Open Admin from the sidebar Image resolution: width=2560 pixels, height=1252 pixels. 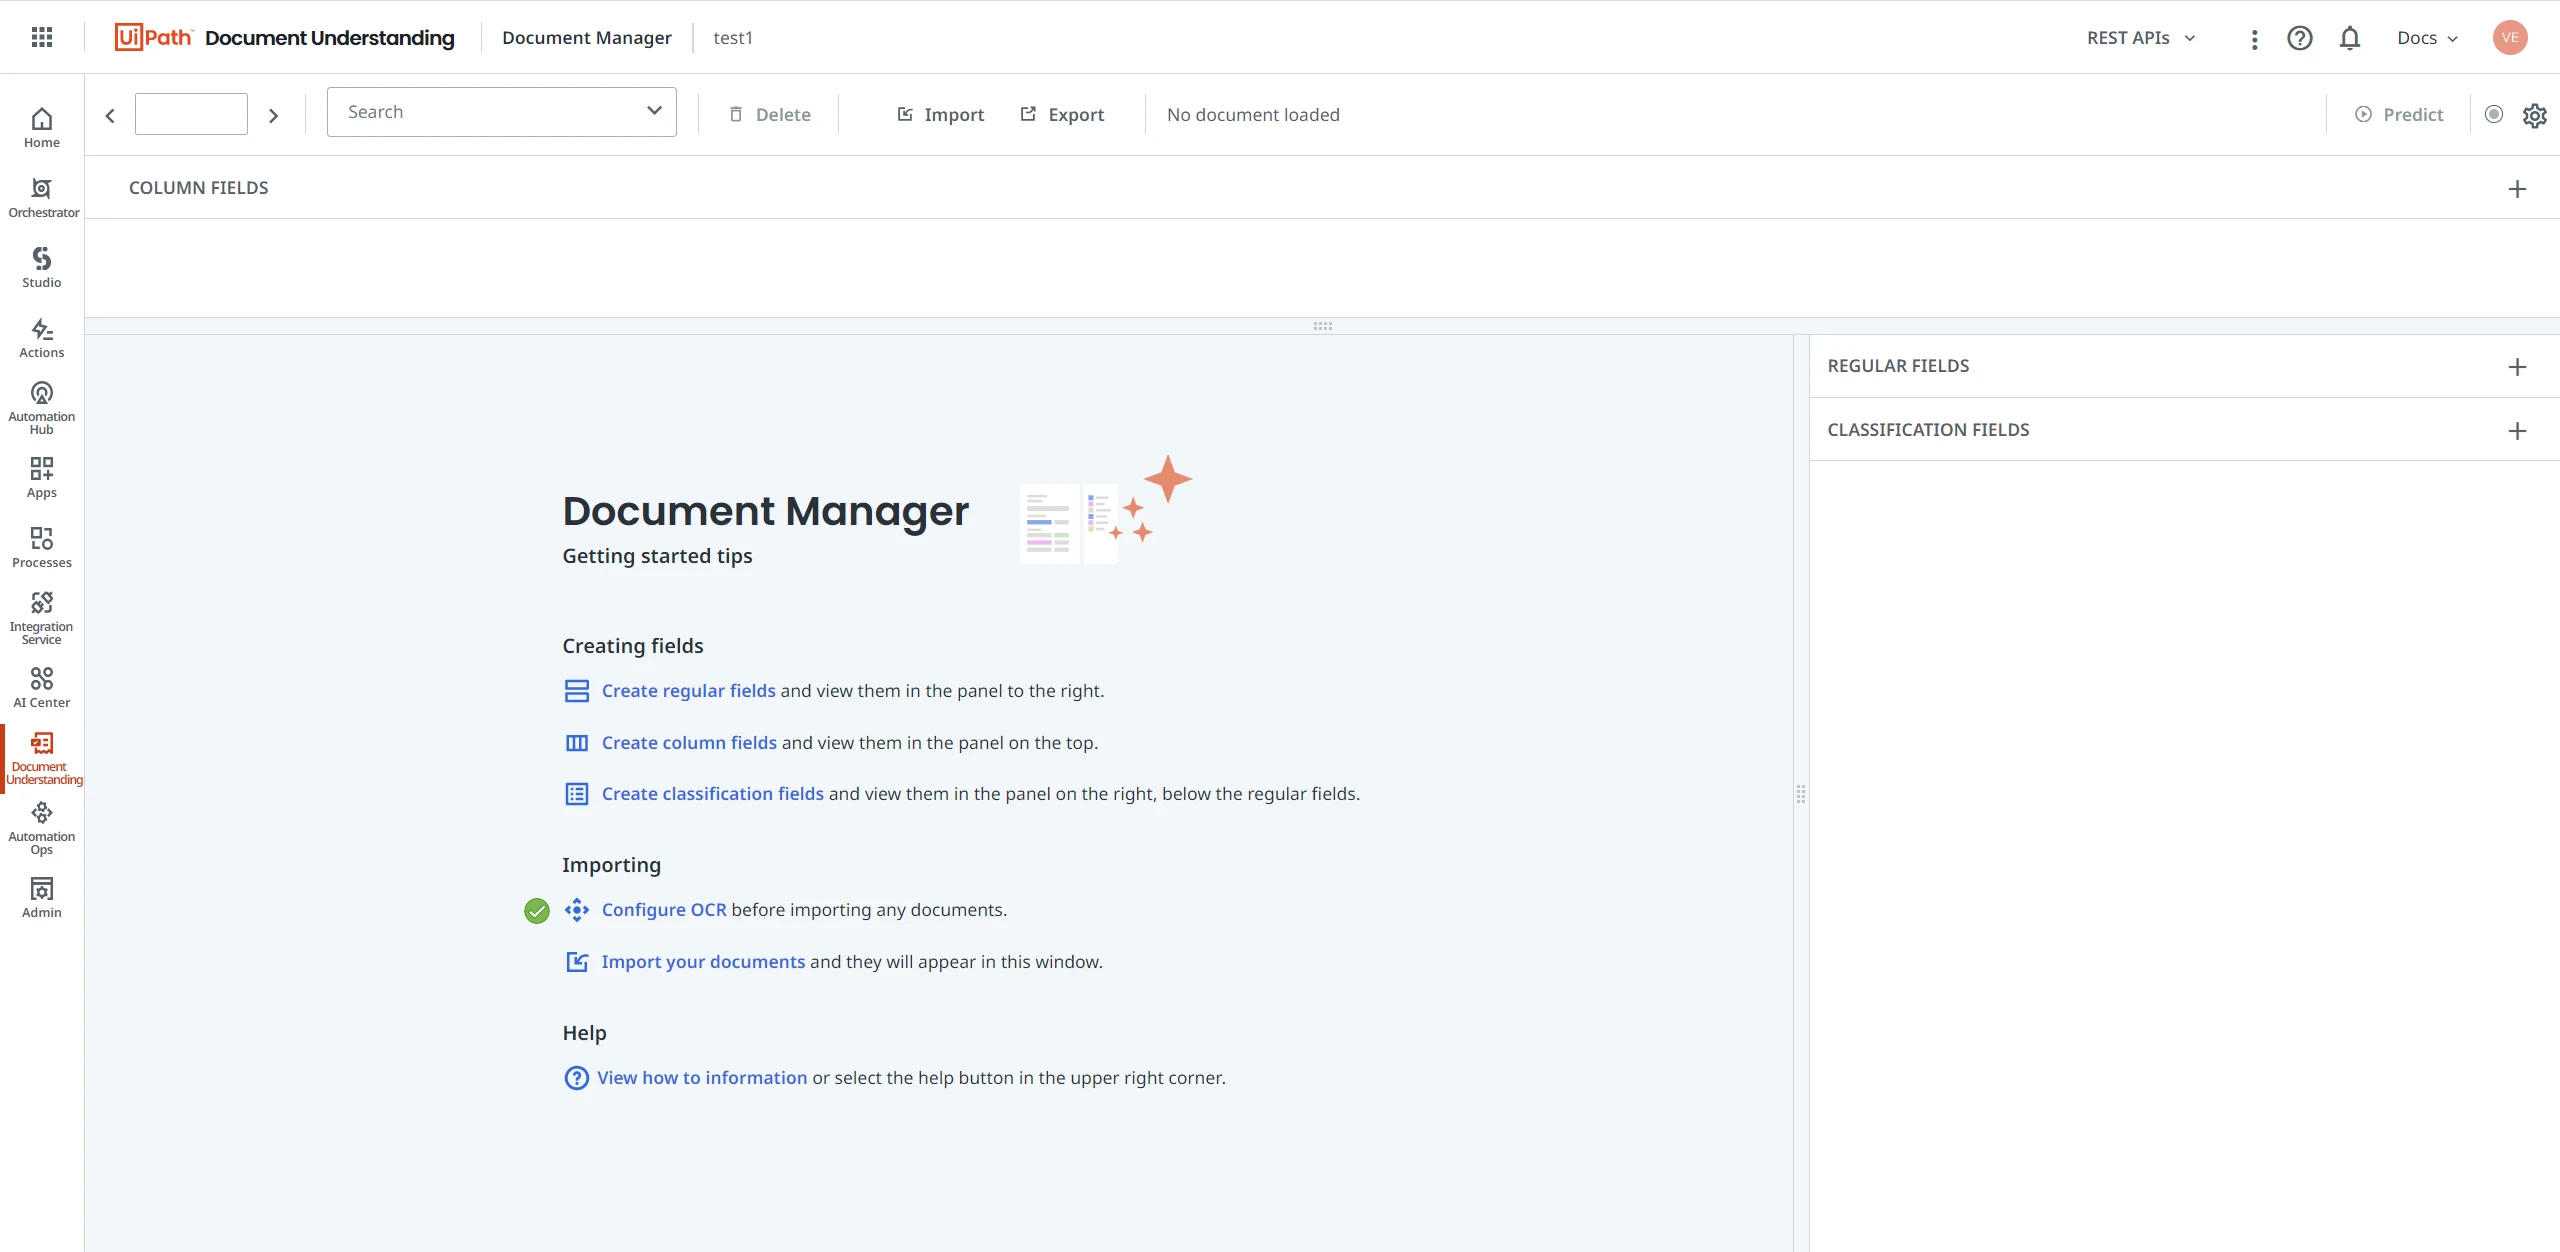point(42,898)
